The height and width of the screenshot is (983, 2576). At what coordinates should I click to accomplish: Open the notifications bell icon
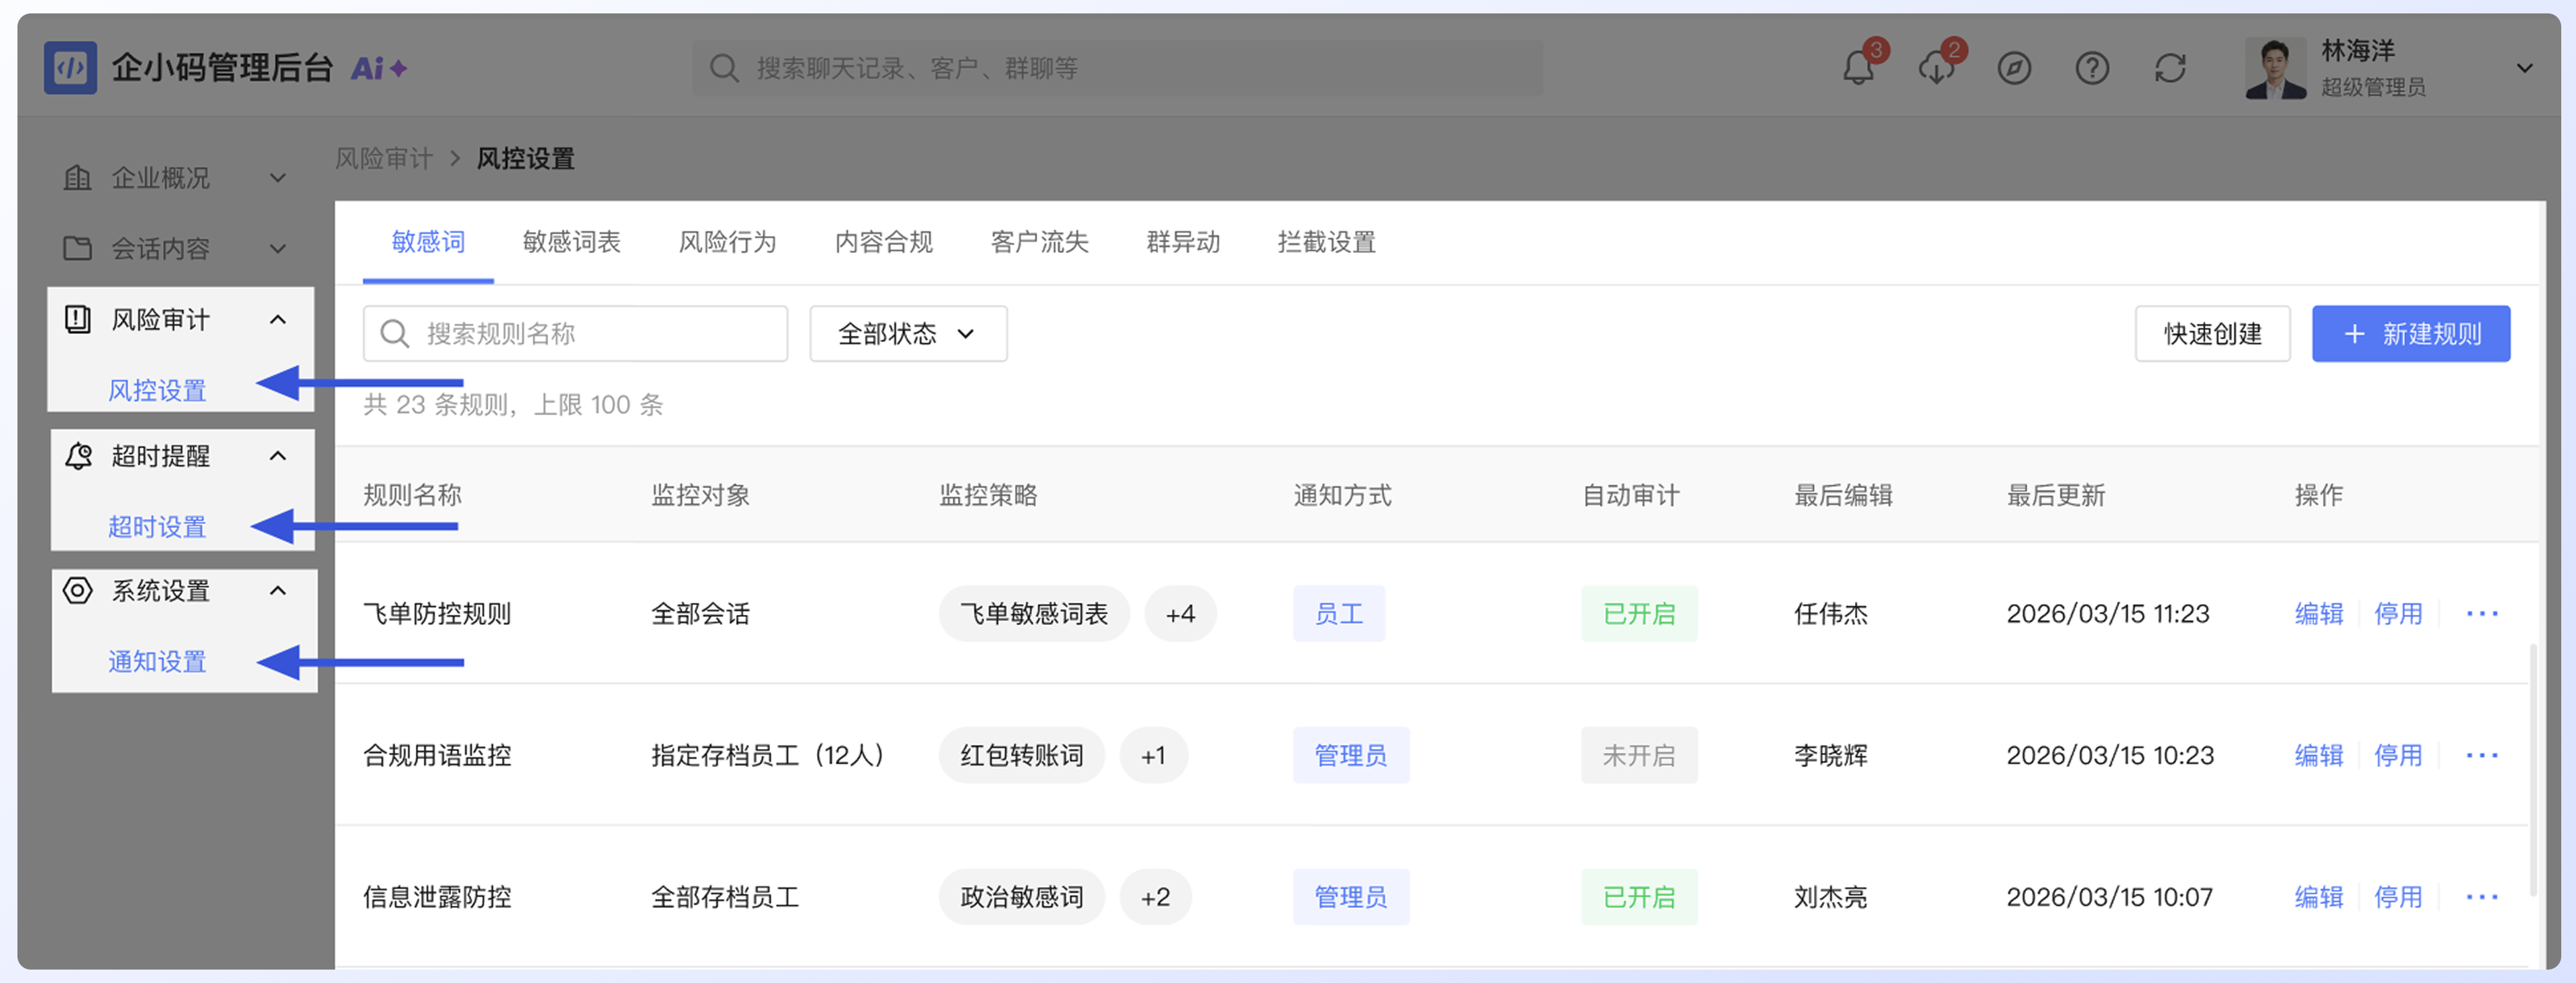coord(1858,68)
